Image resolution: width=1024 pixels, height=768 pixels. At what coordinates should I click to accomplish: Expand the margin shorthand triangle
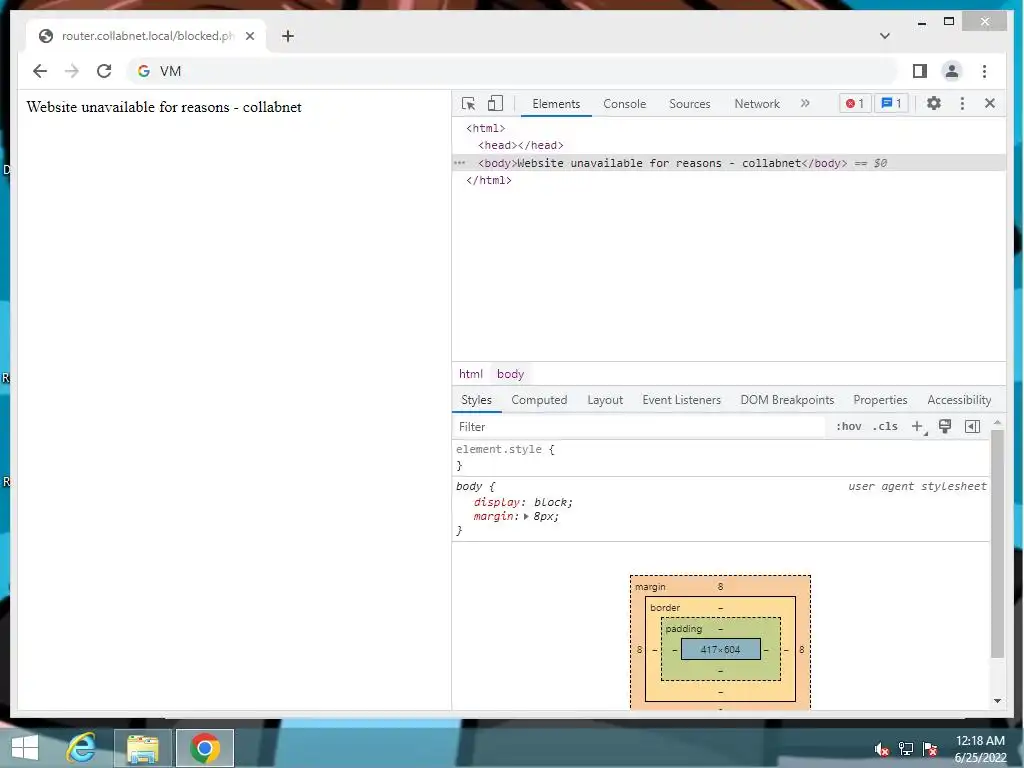pyautogui.click(x=526, y=516)
